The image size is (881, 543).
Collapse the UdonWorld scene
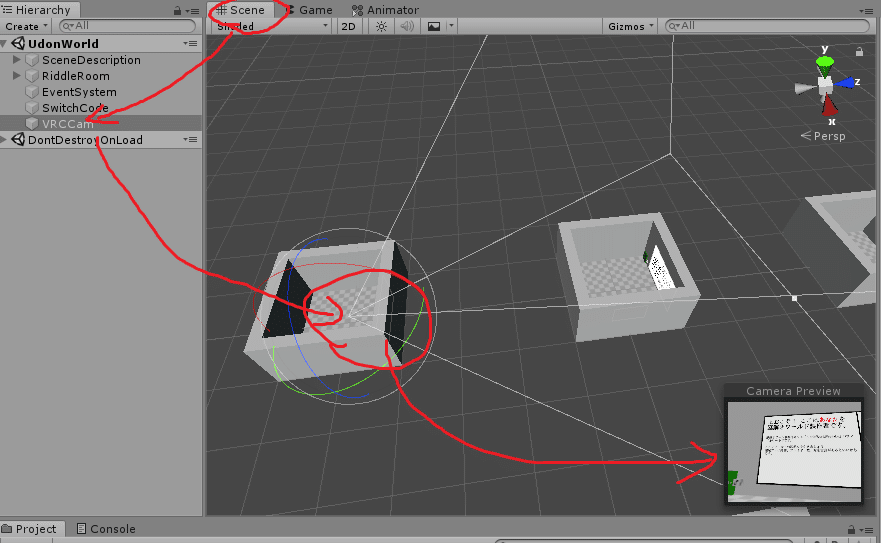click(4, 44)
